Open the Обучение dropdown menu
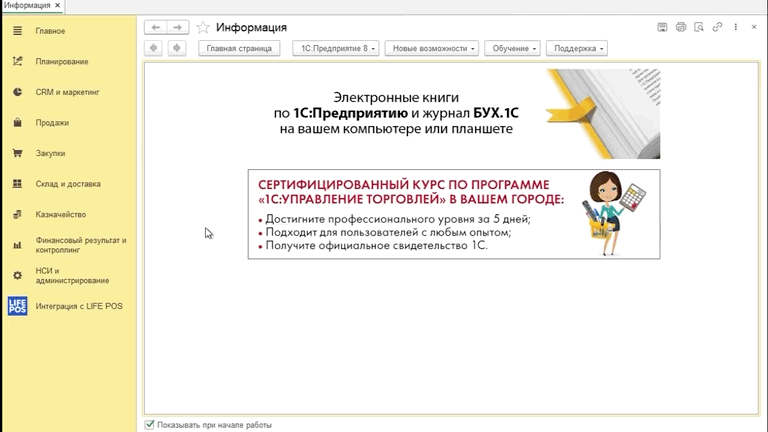 tap(512, 48)
